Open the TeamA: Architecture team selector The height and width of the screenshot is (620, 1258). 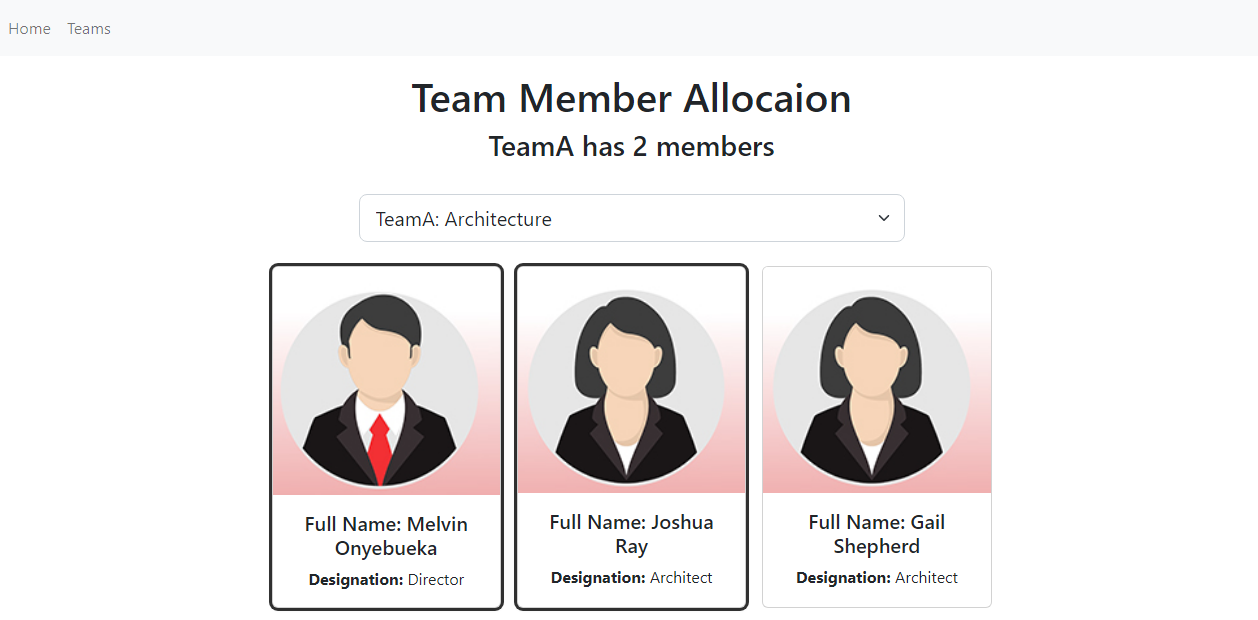click(x=632, y=218)
